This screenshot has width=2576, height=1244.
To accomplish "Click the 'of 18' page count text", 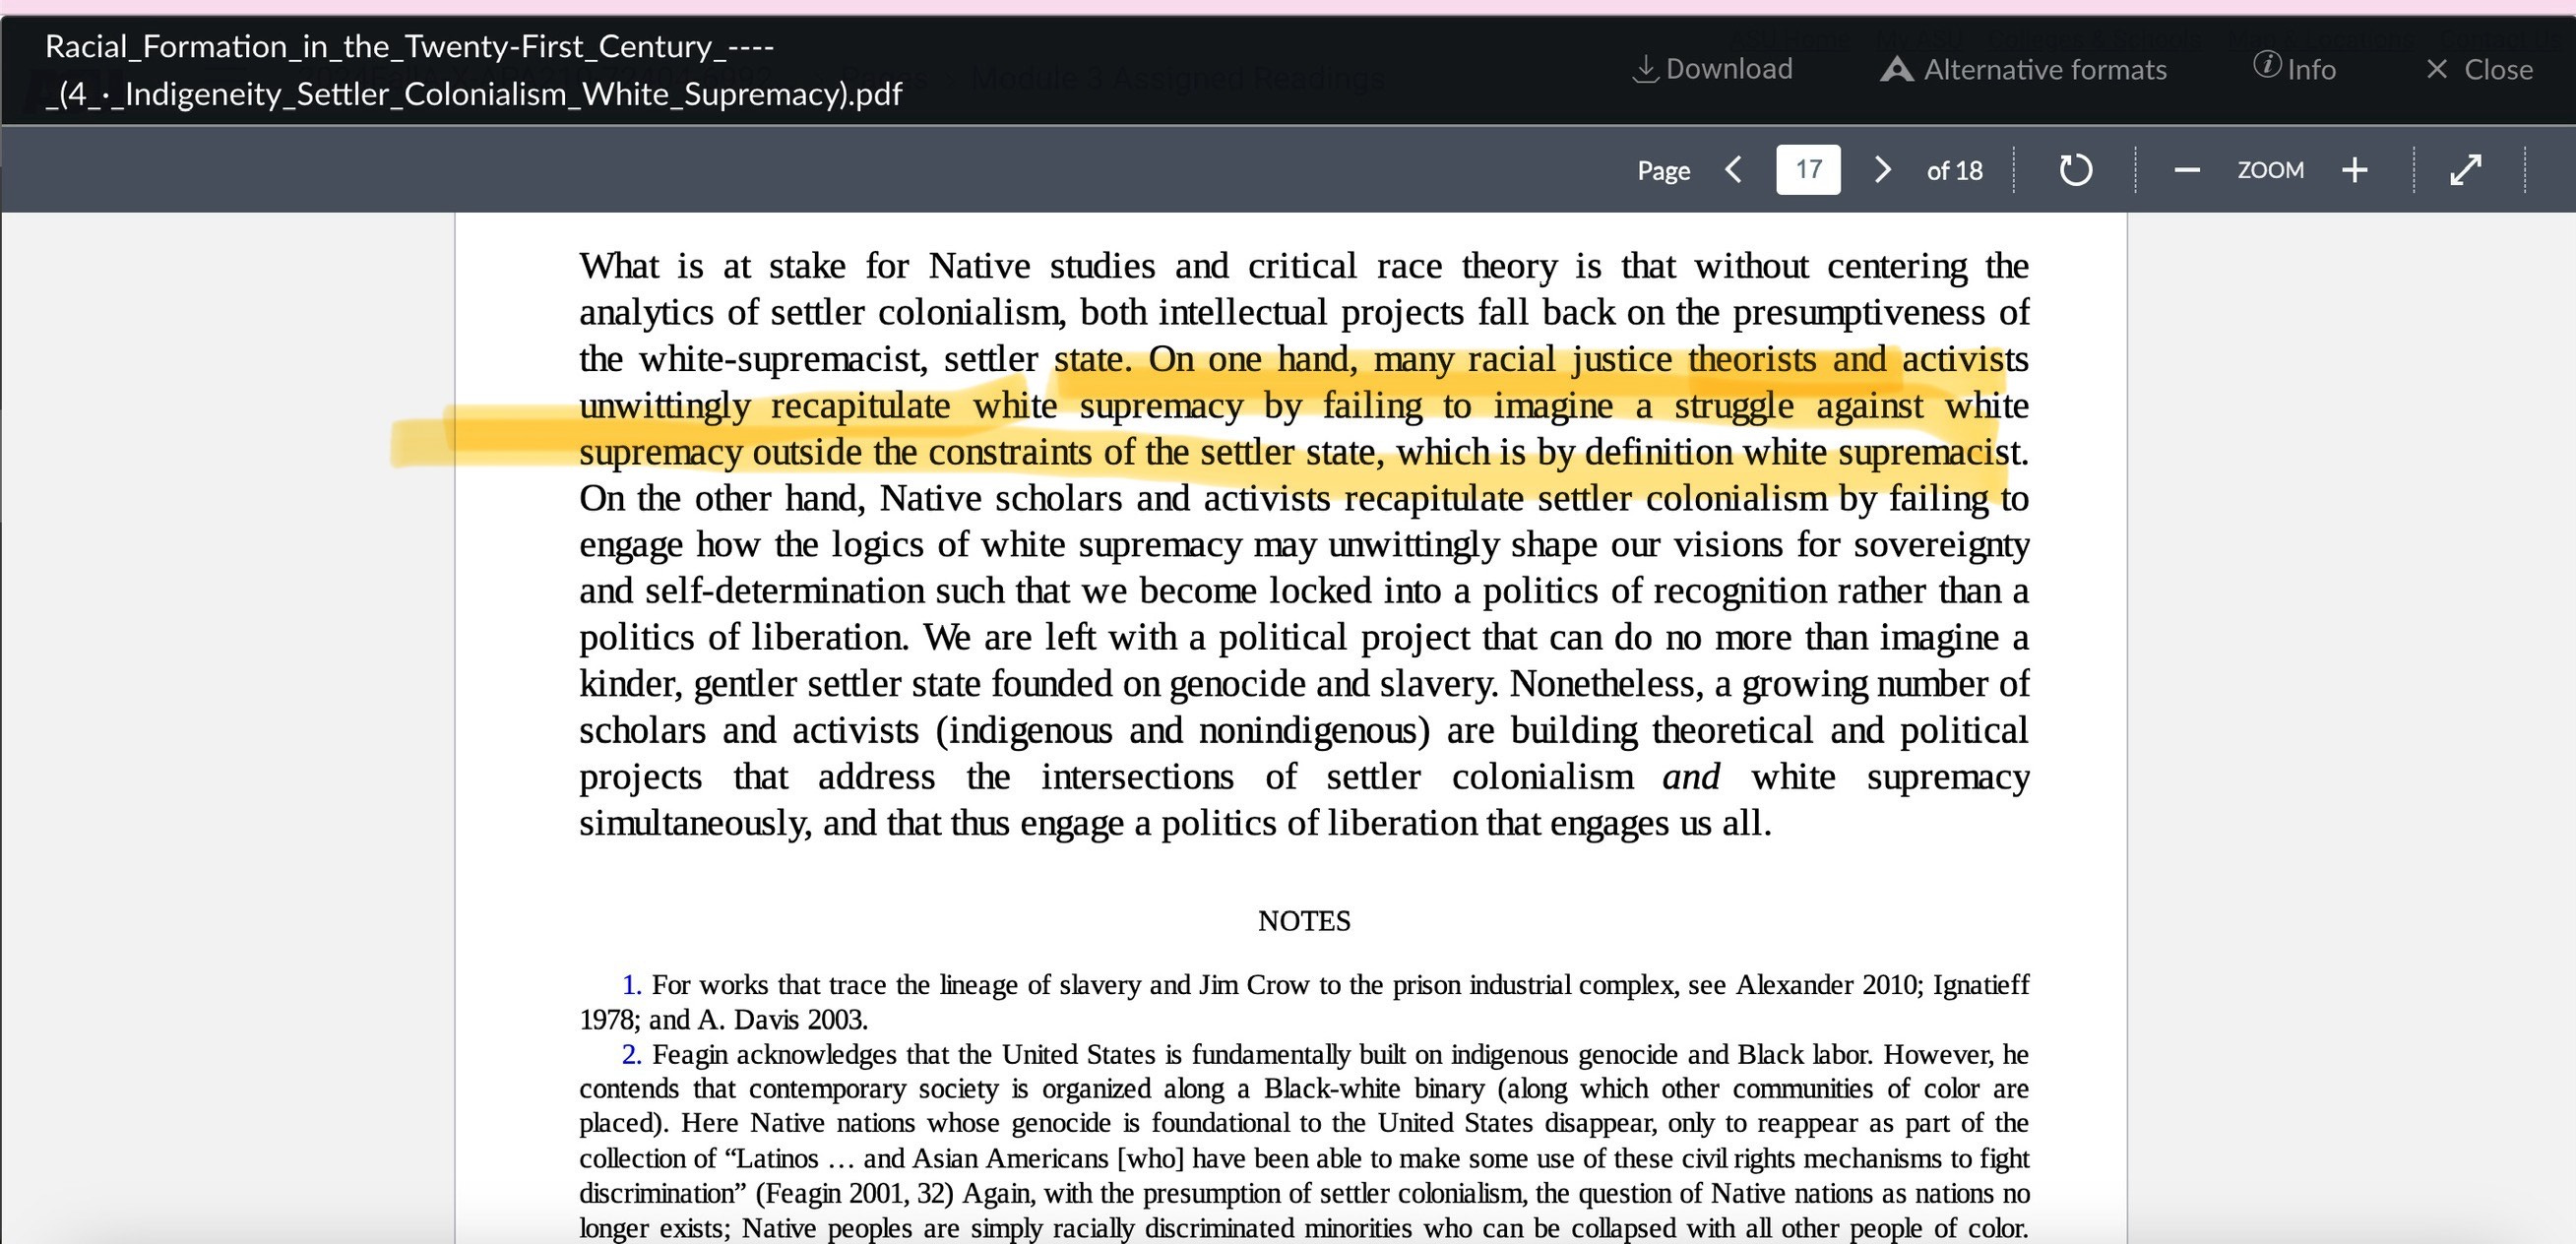I will (1954, 171).
